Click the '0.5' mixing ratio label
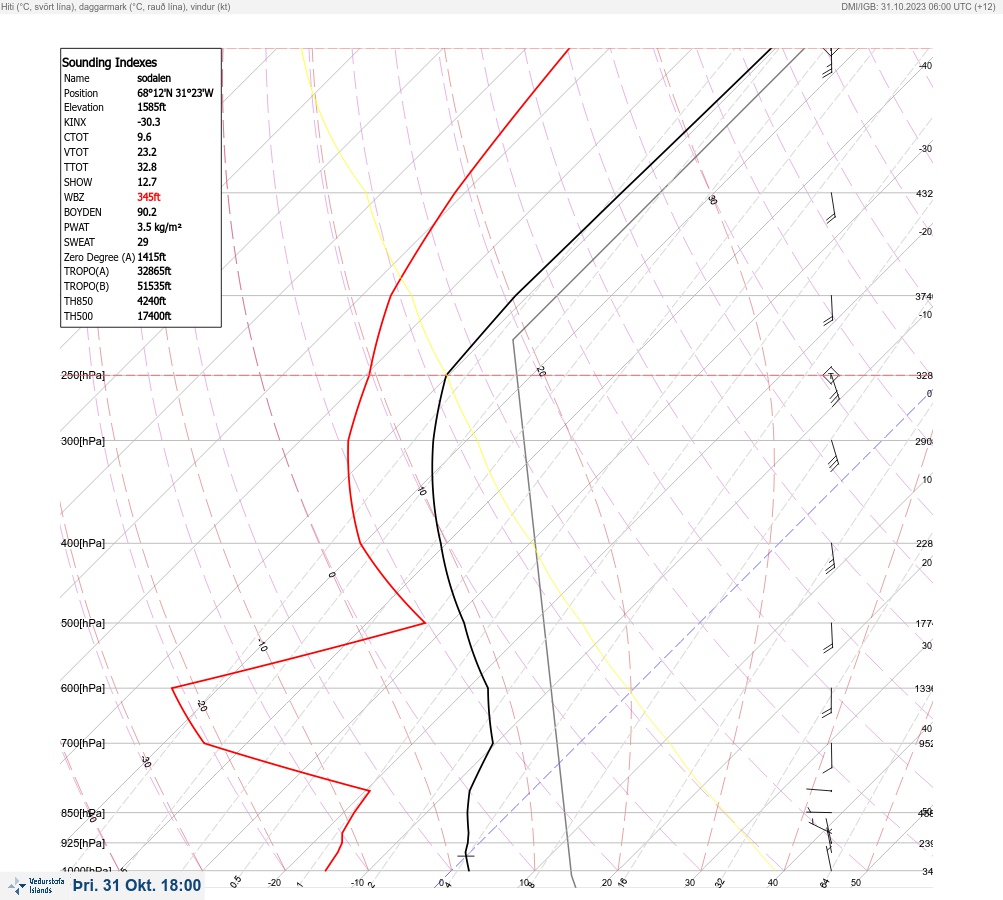Image resolution: width=1003 pixels, height=900 pixels. click(x=236, y=881)
